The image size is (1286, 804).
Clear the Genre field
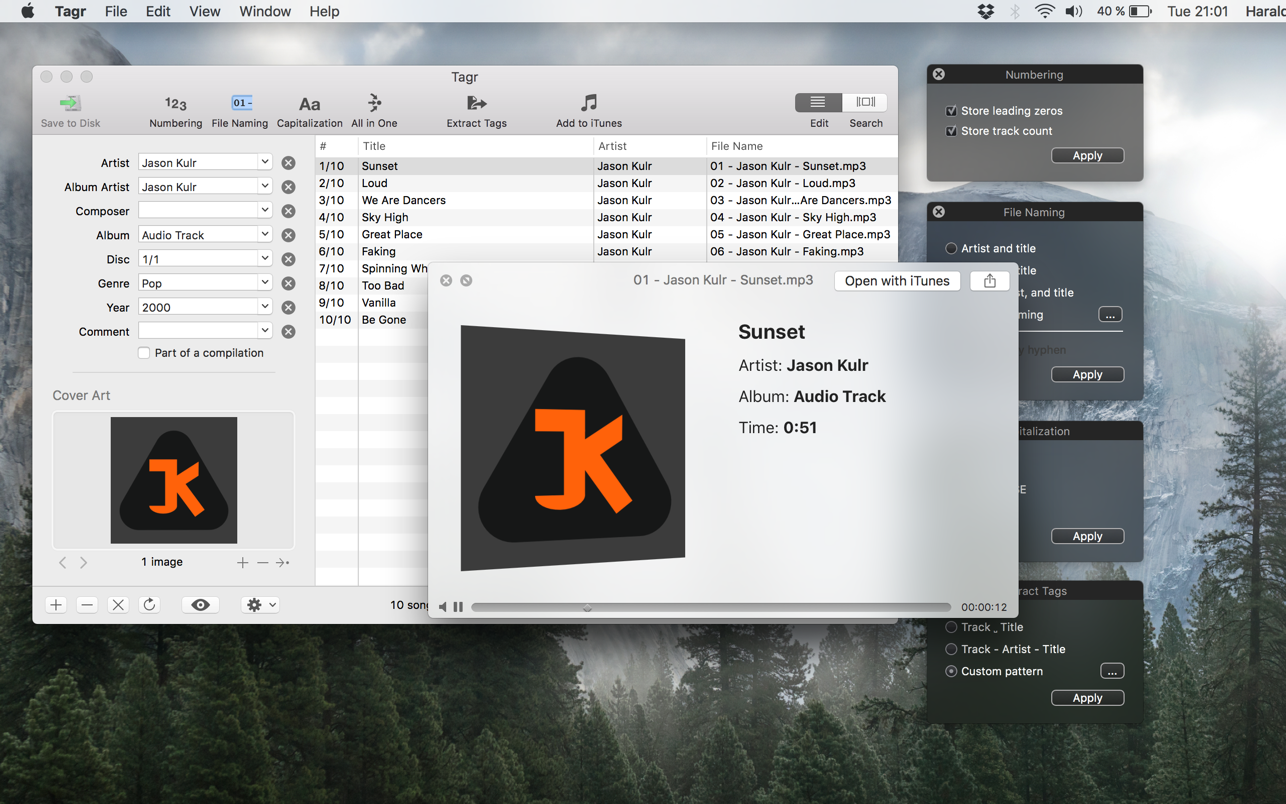288,283
